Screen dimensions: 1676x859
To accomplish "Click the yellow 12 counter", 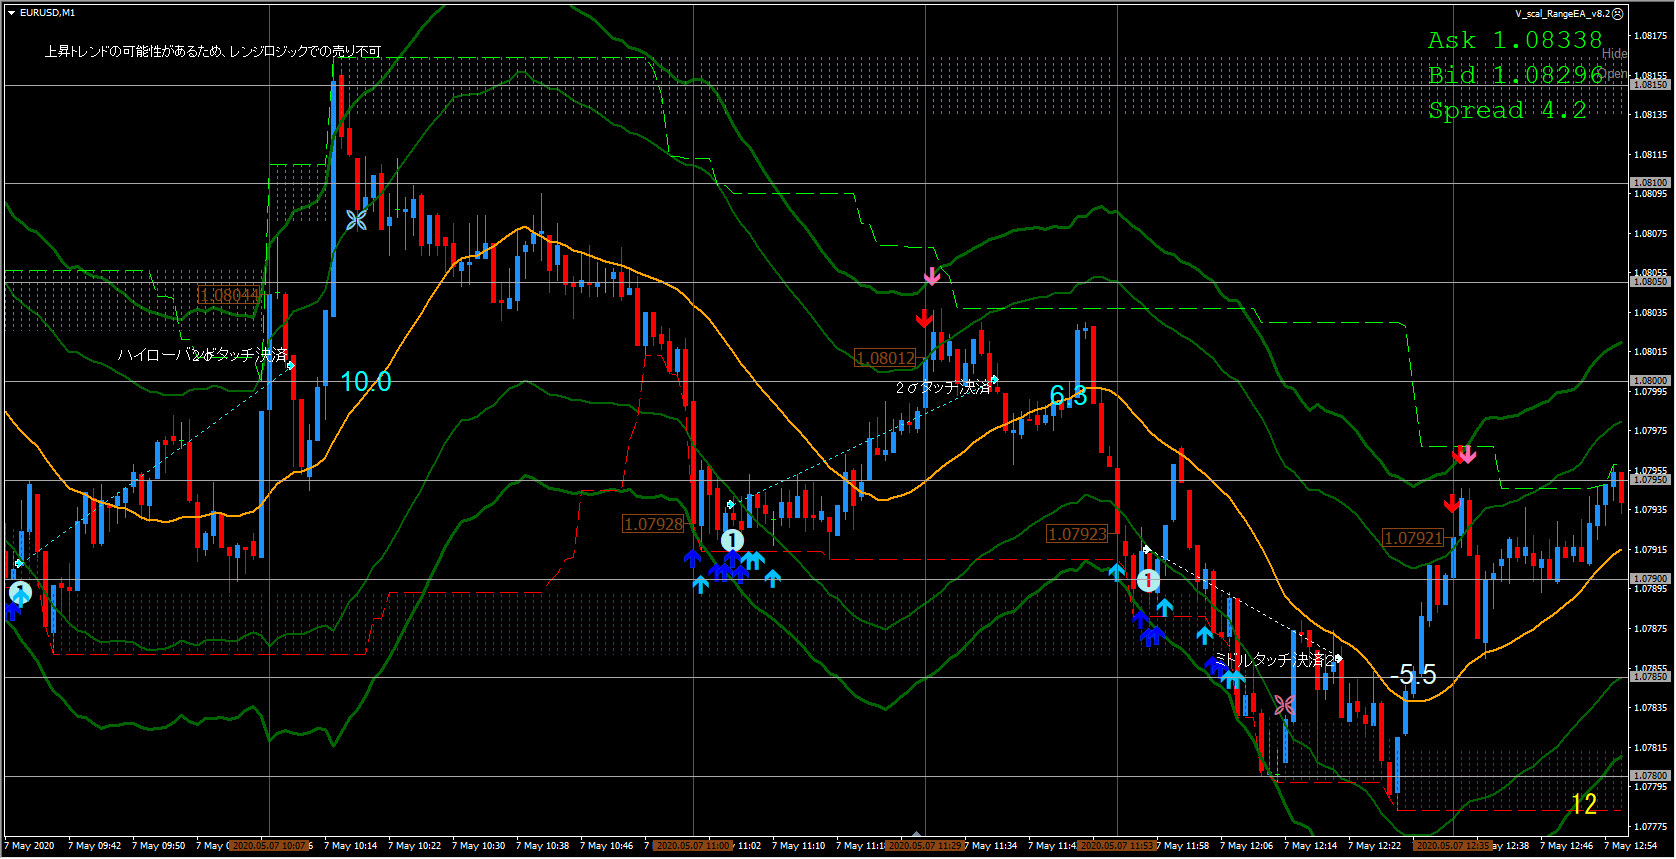I will click(1584, 804).
